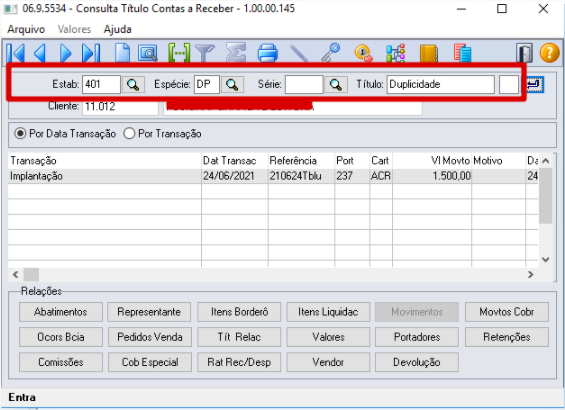
Task: Click the blank document toolbar icon
Action: click(x=122, y=53)
